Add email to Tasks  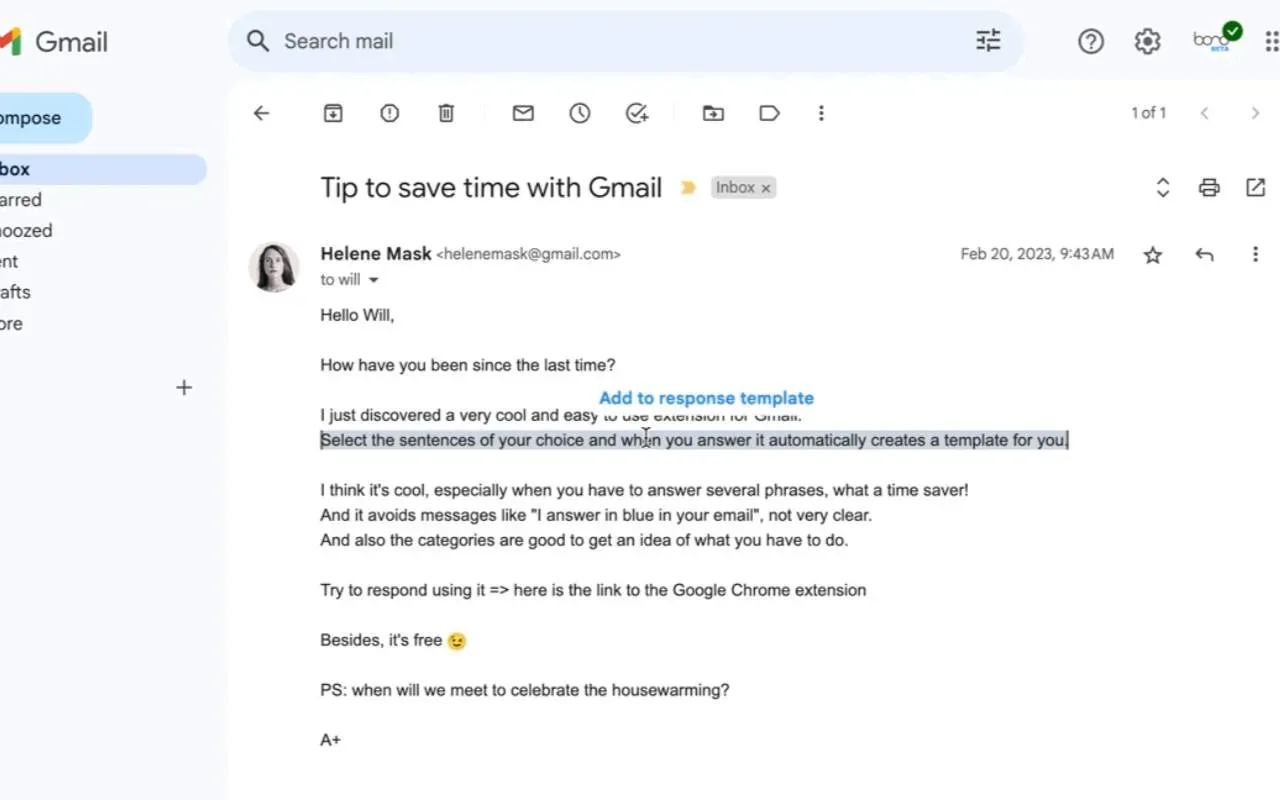pos(637,114)
